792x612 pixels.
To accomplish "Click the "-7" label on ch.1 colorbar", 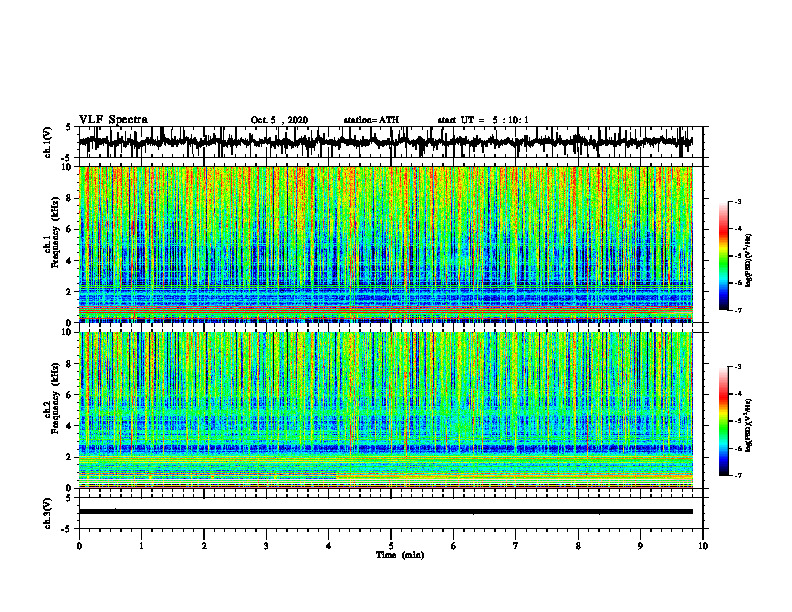I will click(x=738, y=310).
